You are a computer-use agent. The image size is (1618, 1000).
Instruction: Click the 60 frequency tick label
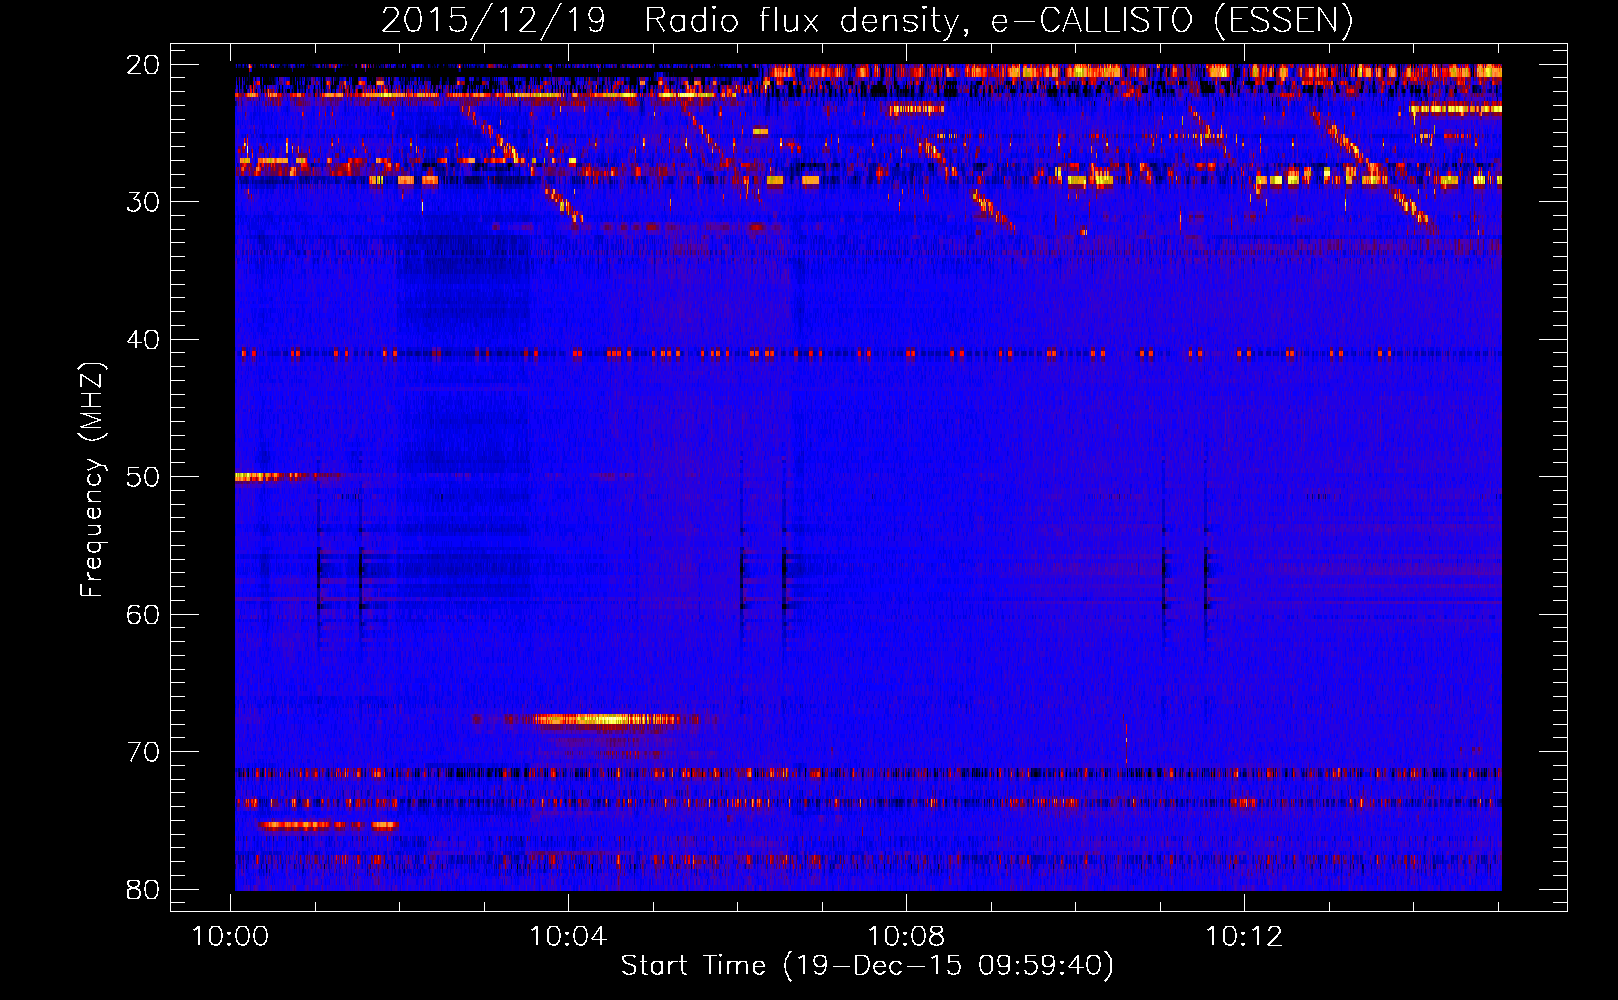pyautogui.click(x=143, y=614)
